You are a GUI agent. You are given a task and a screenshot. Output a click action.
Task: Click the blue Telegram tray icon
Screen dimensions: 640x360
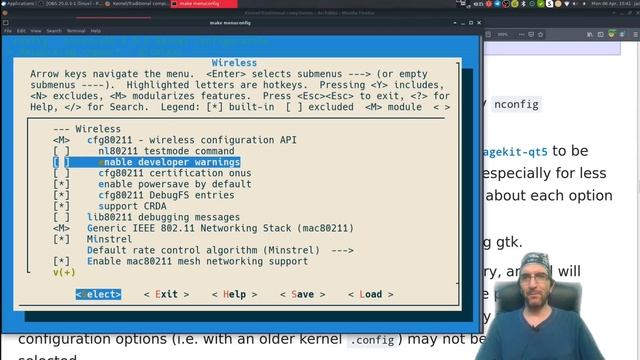pos(497,4)
